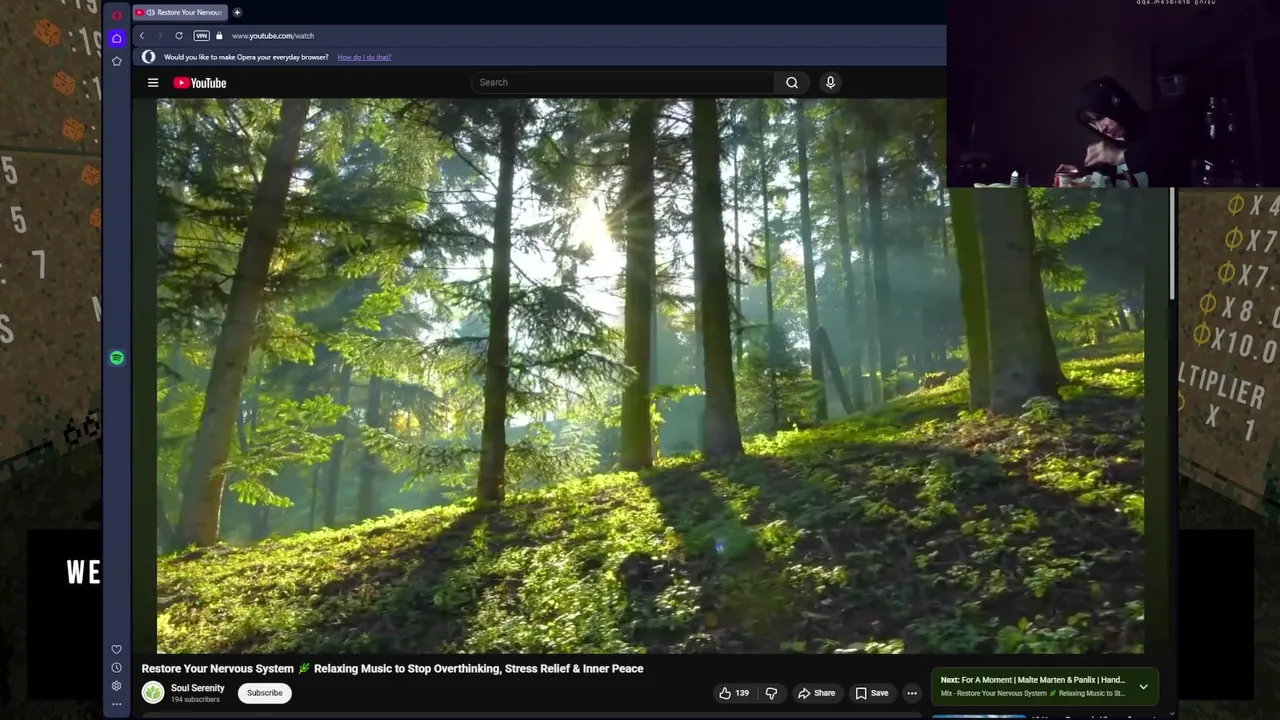Start voice search with microphone icon

pos(830,82)
